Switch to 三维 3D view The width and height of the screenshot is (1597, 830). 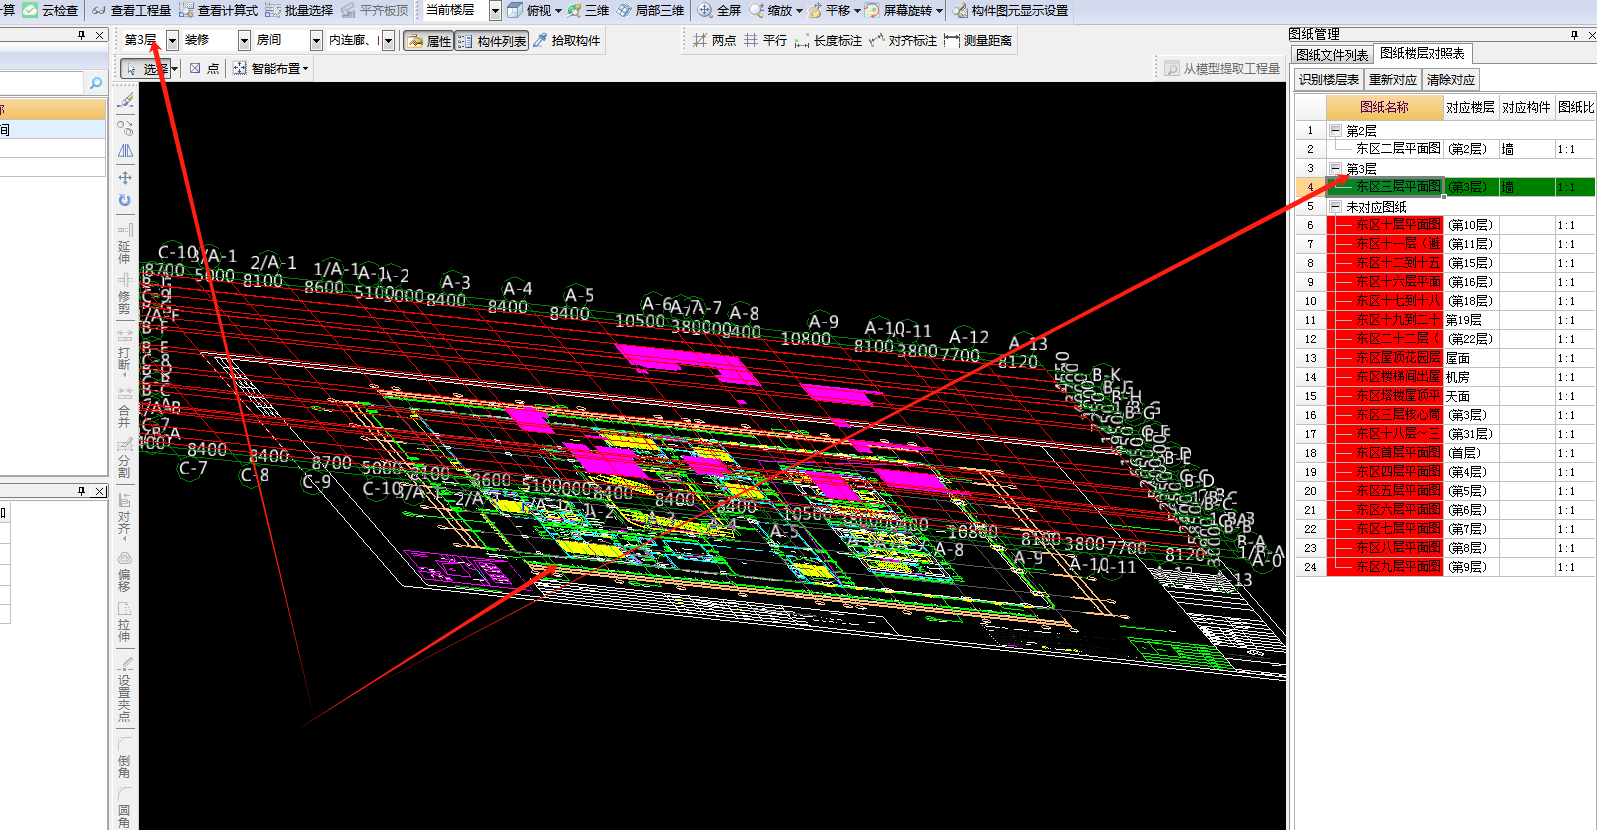tap(588, 10)
